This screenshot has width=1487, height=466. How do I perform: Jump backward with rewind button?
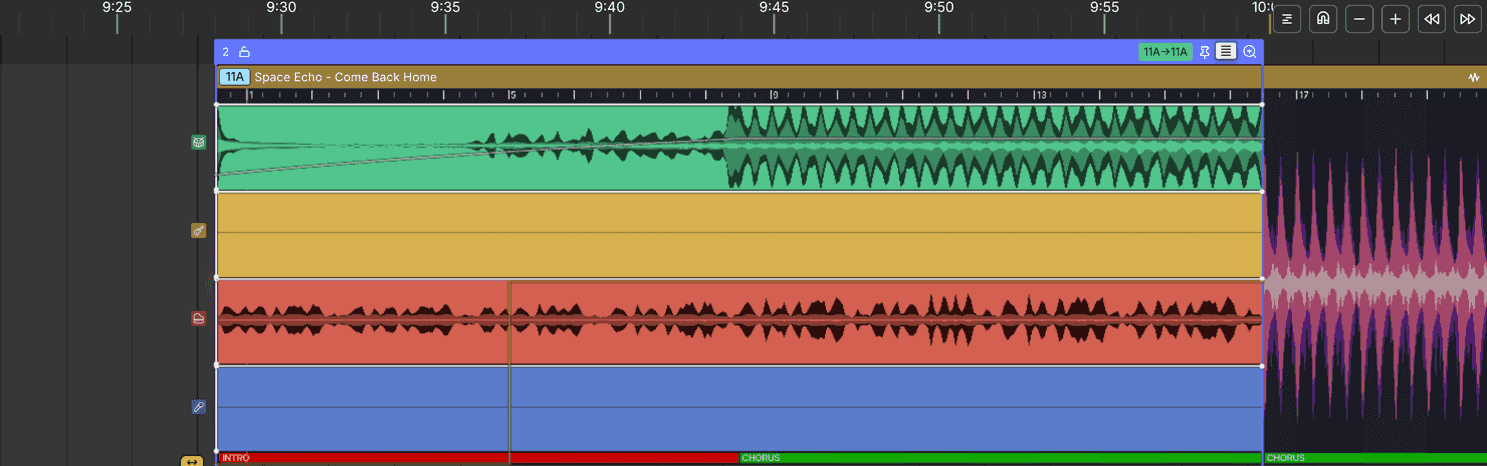point(1432,19)
